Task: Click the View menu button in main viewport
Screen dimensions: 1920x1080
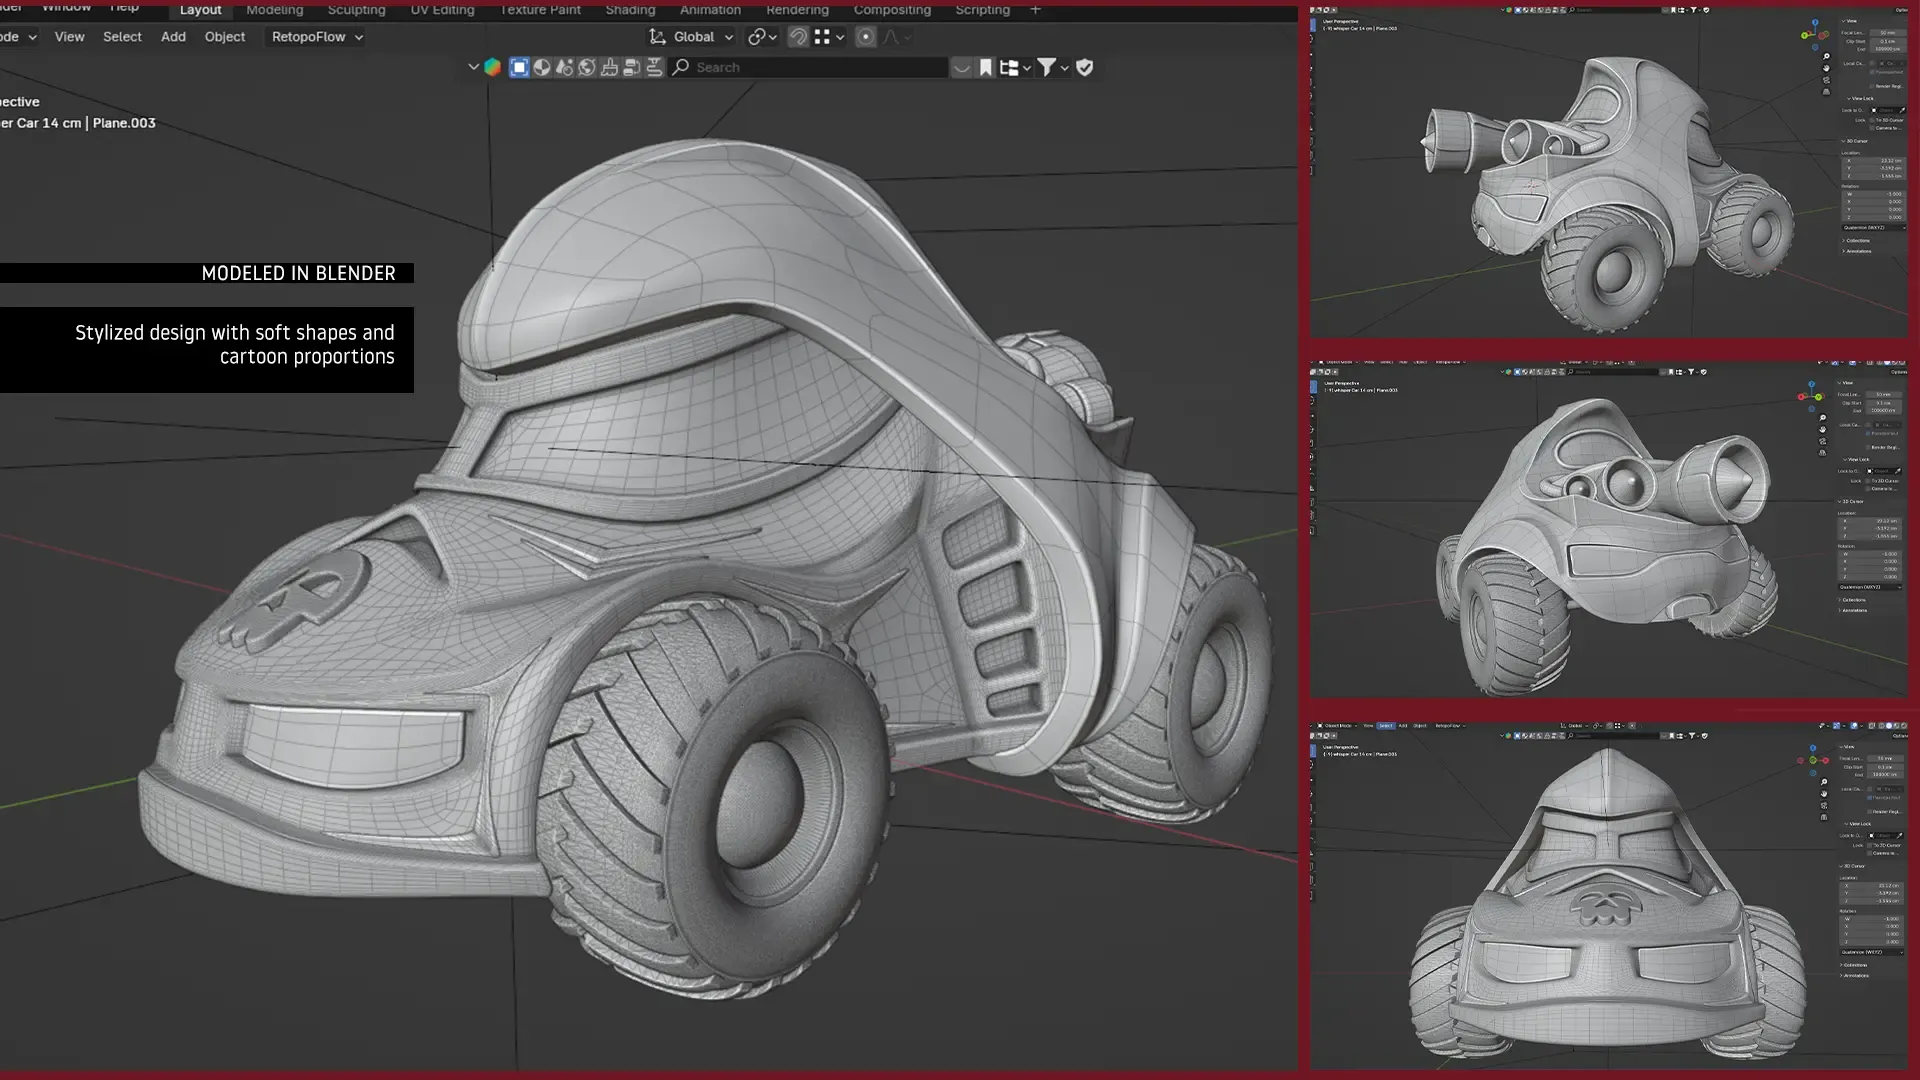Action: tap(69, 37)
